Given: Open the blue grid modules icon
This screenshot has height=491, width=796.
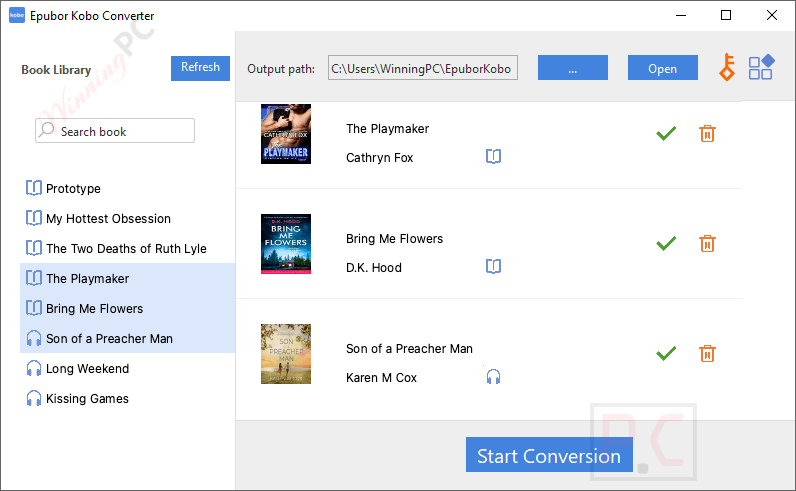Looking at the screenshot, I should tap(761, 67).
